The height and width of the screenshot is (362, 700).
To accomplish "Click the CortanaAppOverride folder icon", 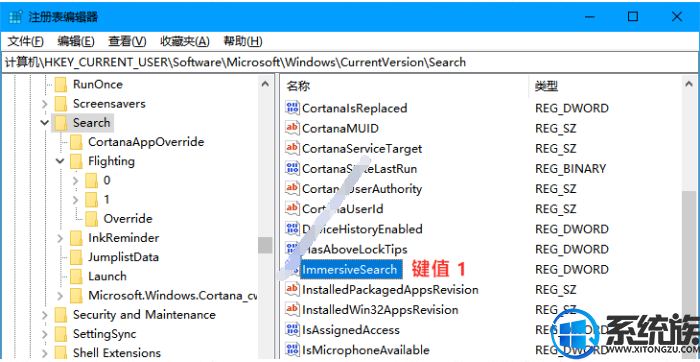I will pos(76,142).
